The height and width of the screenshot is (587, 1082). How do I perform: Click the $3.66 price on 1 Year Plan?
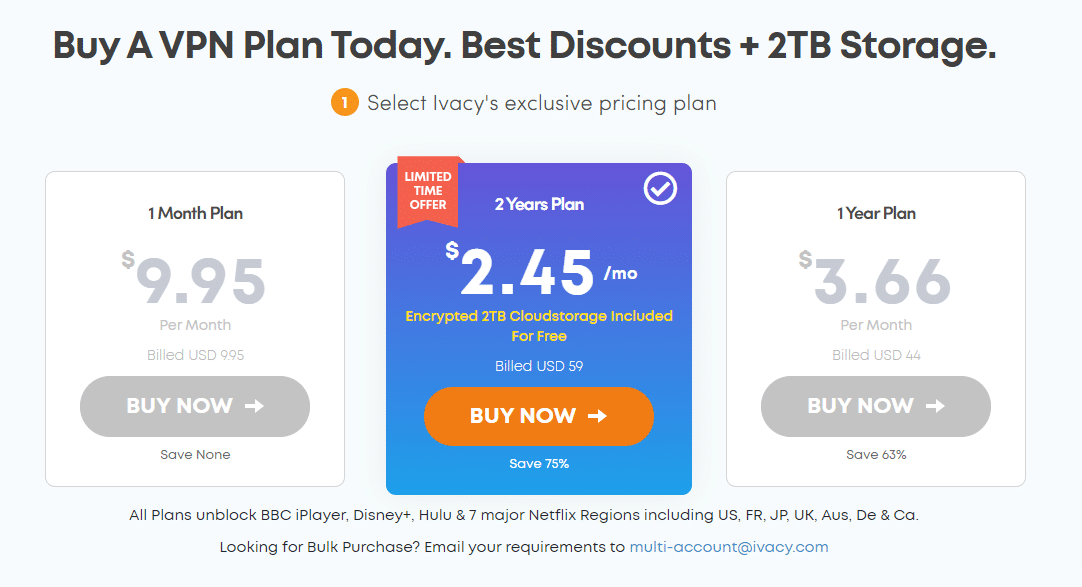click(x=875, y=279)
